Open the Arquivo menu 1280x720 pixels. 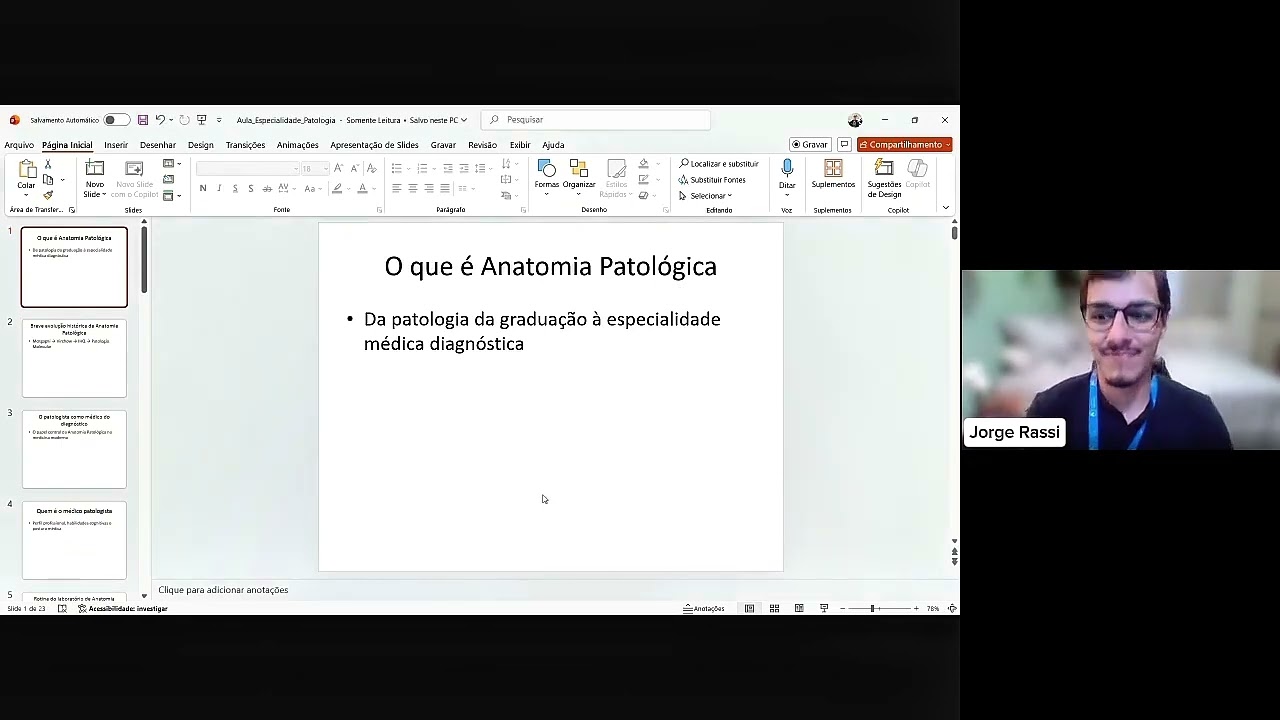point(19,145)
